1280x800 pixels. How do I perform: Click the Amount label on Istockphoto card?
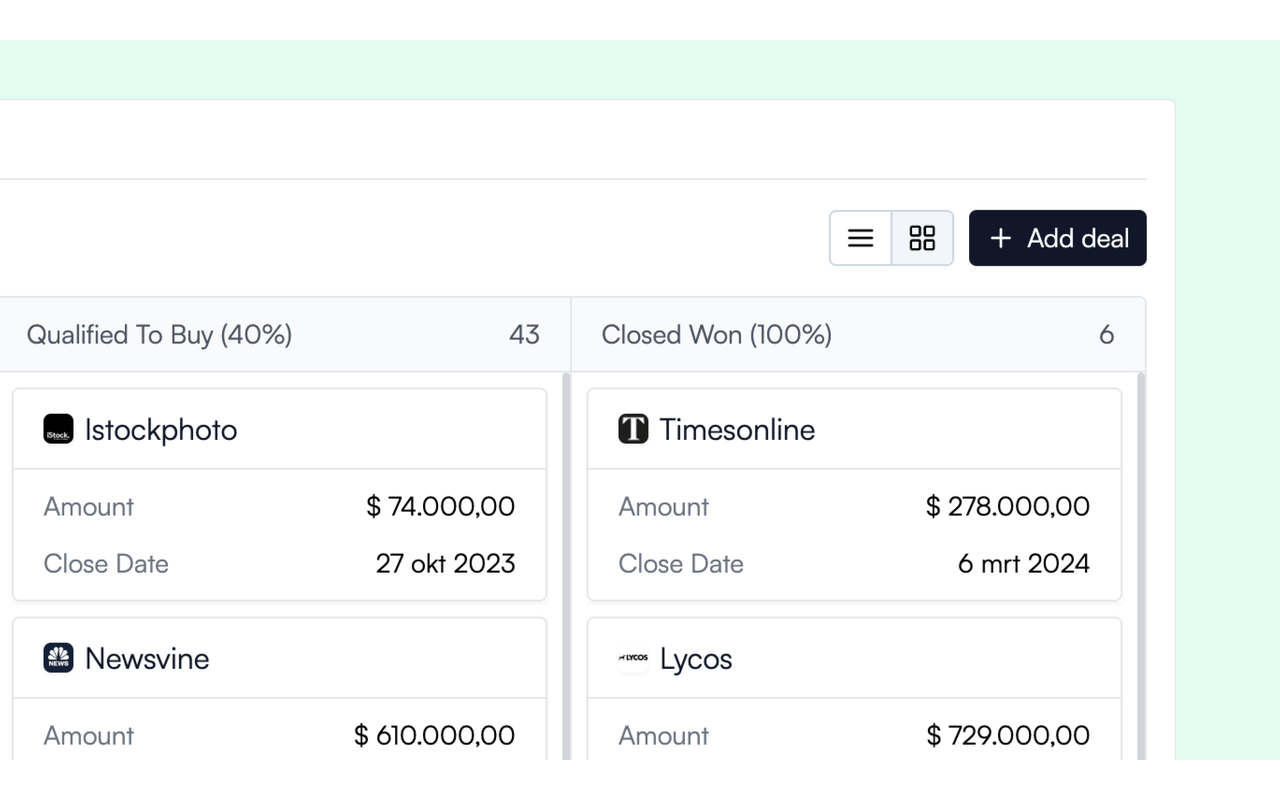[x=89, y=506]
